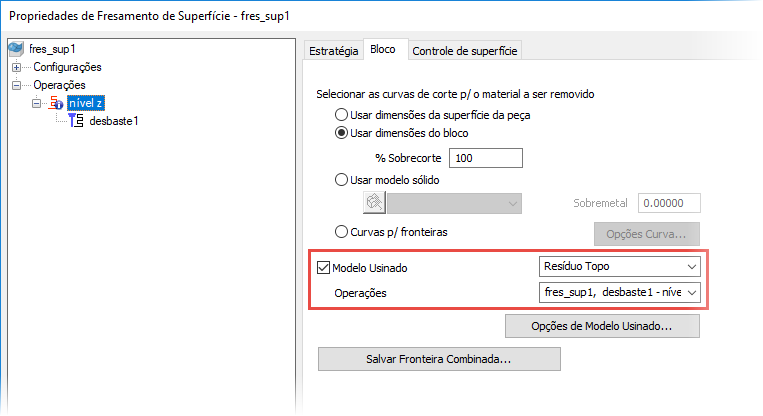The image size is (763, 416).
Task: Select 'Curvas p/ fronteiras' radio button
Action: pos(342,232)
